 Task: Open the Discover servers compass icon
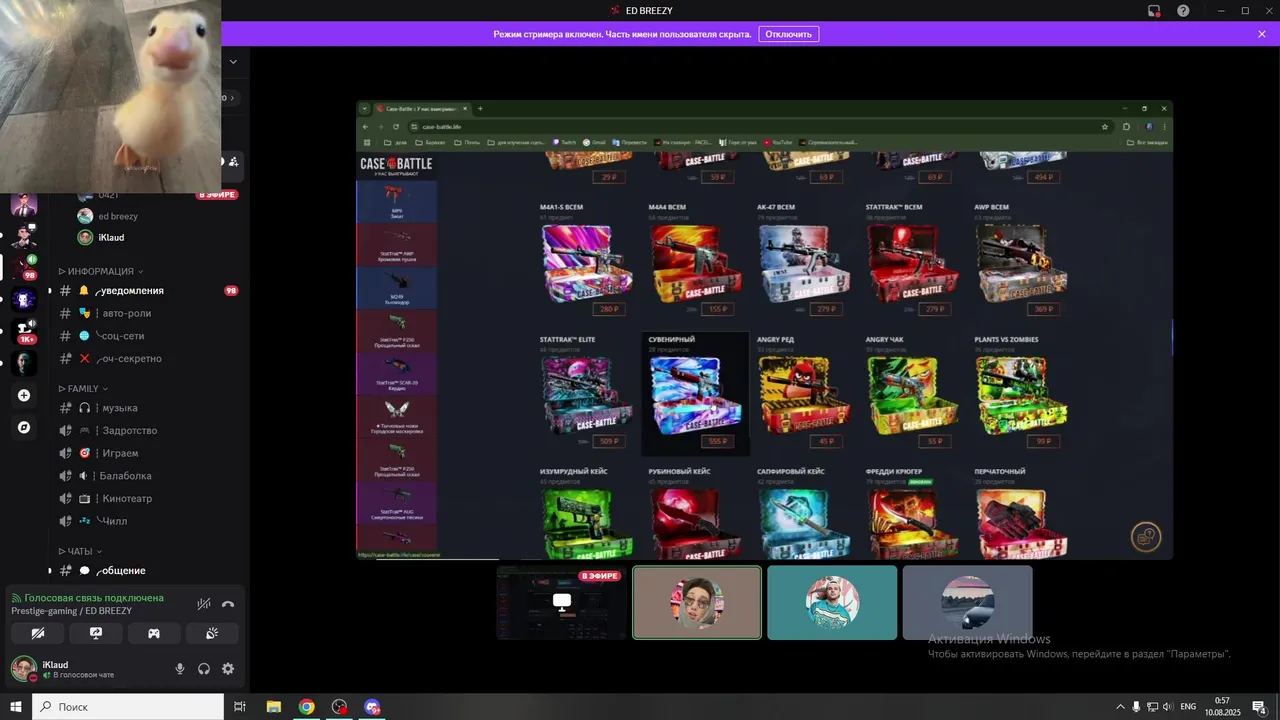point(24,427)
